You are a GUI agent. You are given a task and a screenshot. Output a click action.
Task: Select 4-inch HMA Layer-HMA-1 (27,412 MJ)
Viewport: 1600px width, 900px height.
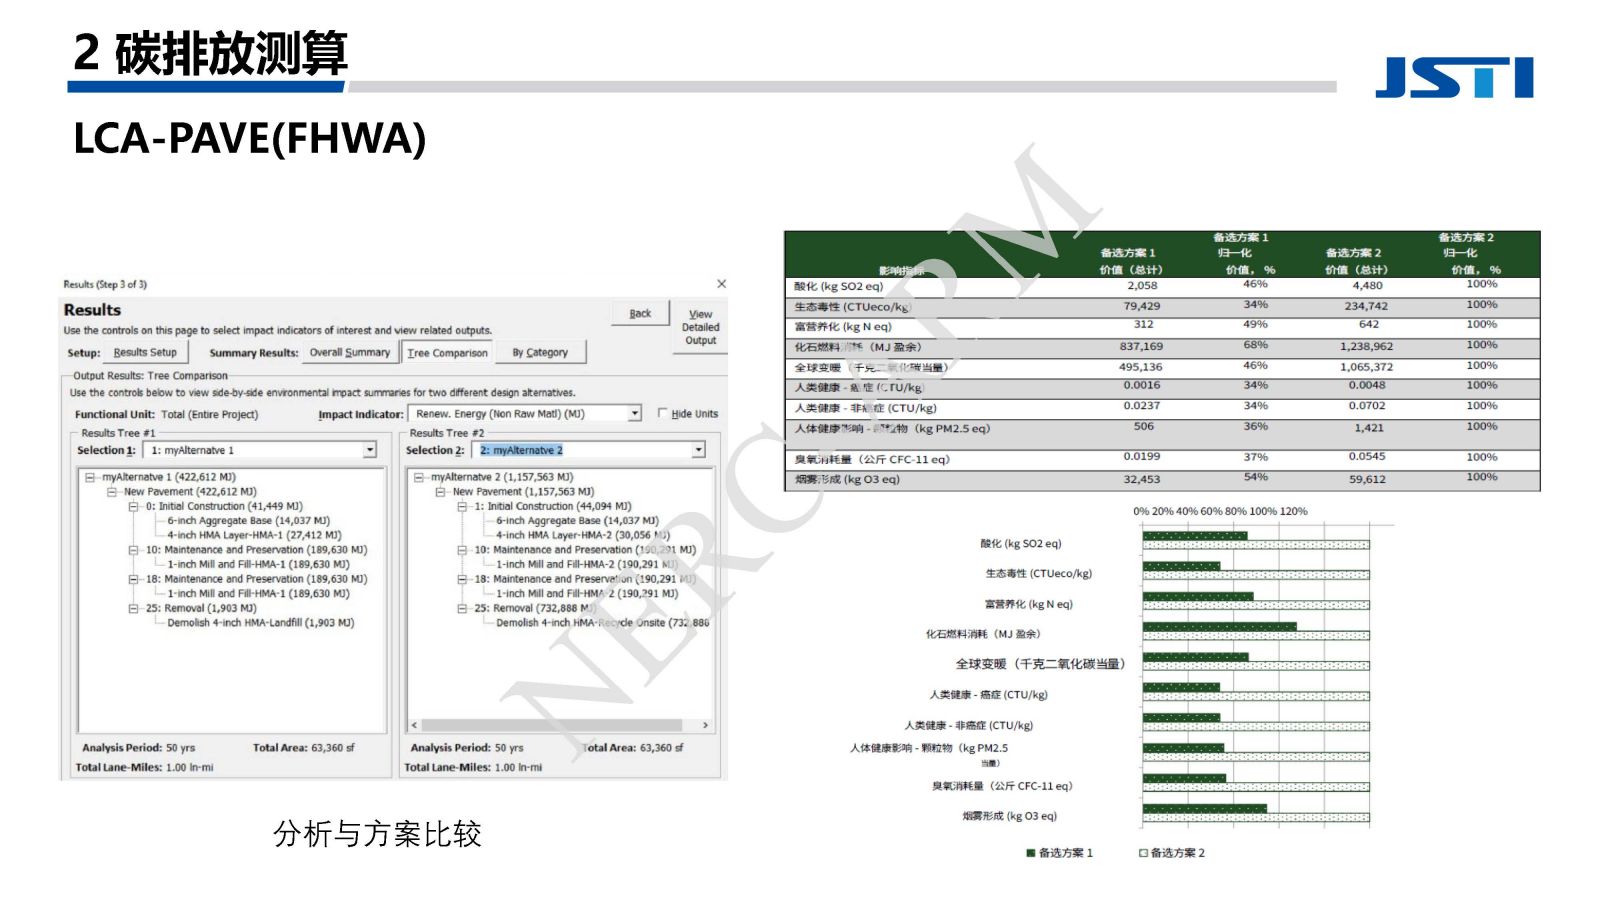[254, 535]
